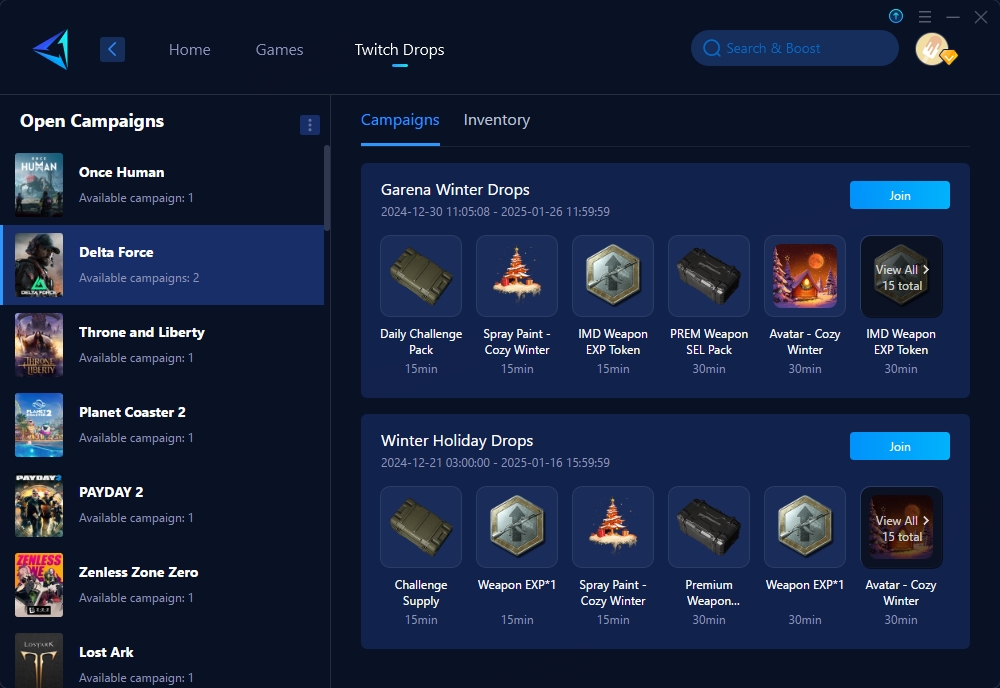1000x688 pixels.
Task: Select the PAYDAY 2 cover art
Action: coord(39,505)
